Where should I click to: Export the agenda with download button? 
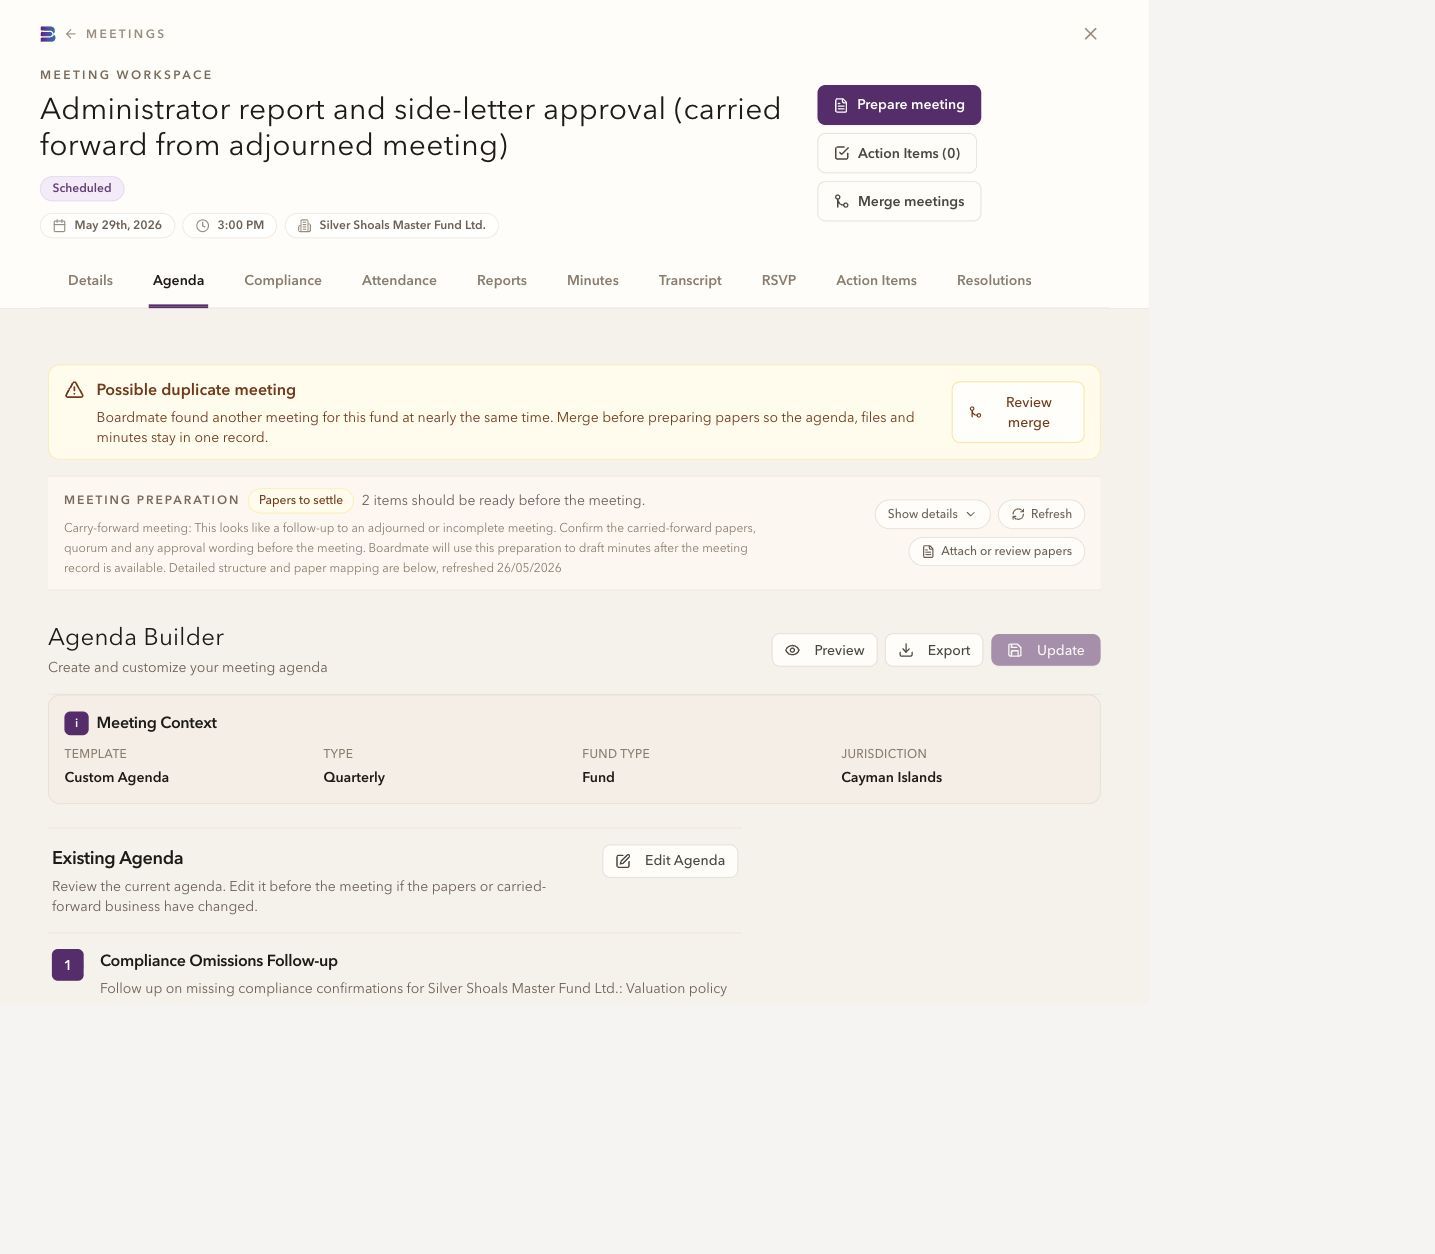click(934, 650)
